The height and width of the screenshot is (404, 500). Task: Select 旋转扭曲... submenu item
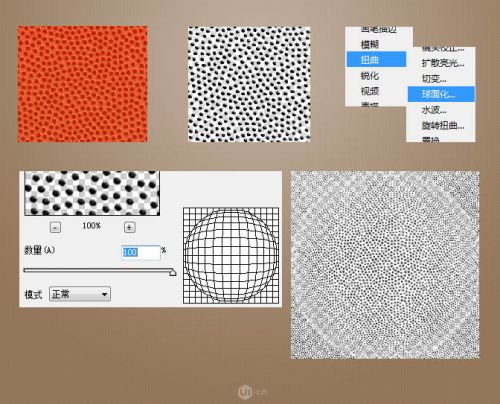tap(443, 125)
